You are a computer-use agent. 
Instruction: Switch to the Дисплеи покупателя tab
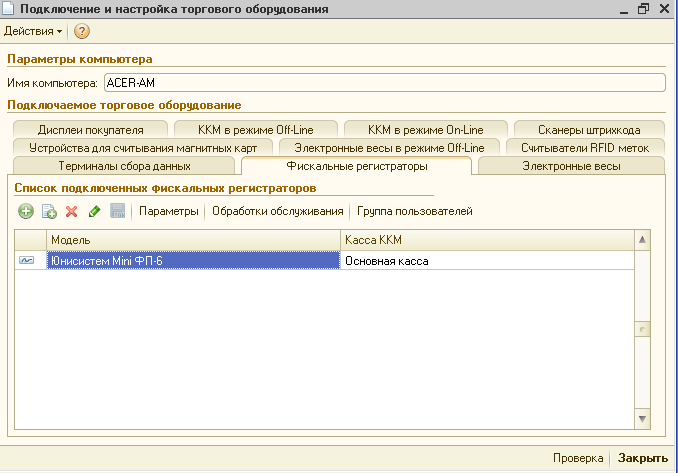(91, 129)
